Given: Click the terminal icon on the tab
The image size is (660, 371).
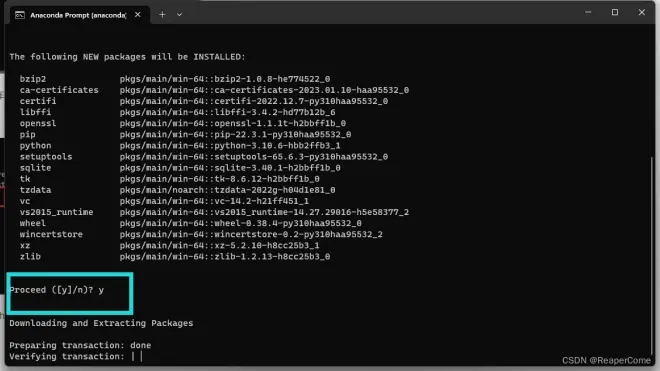Looking at the screenshot, I should 20,15.
